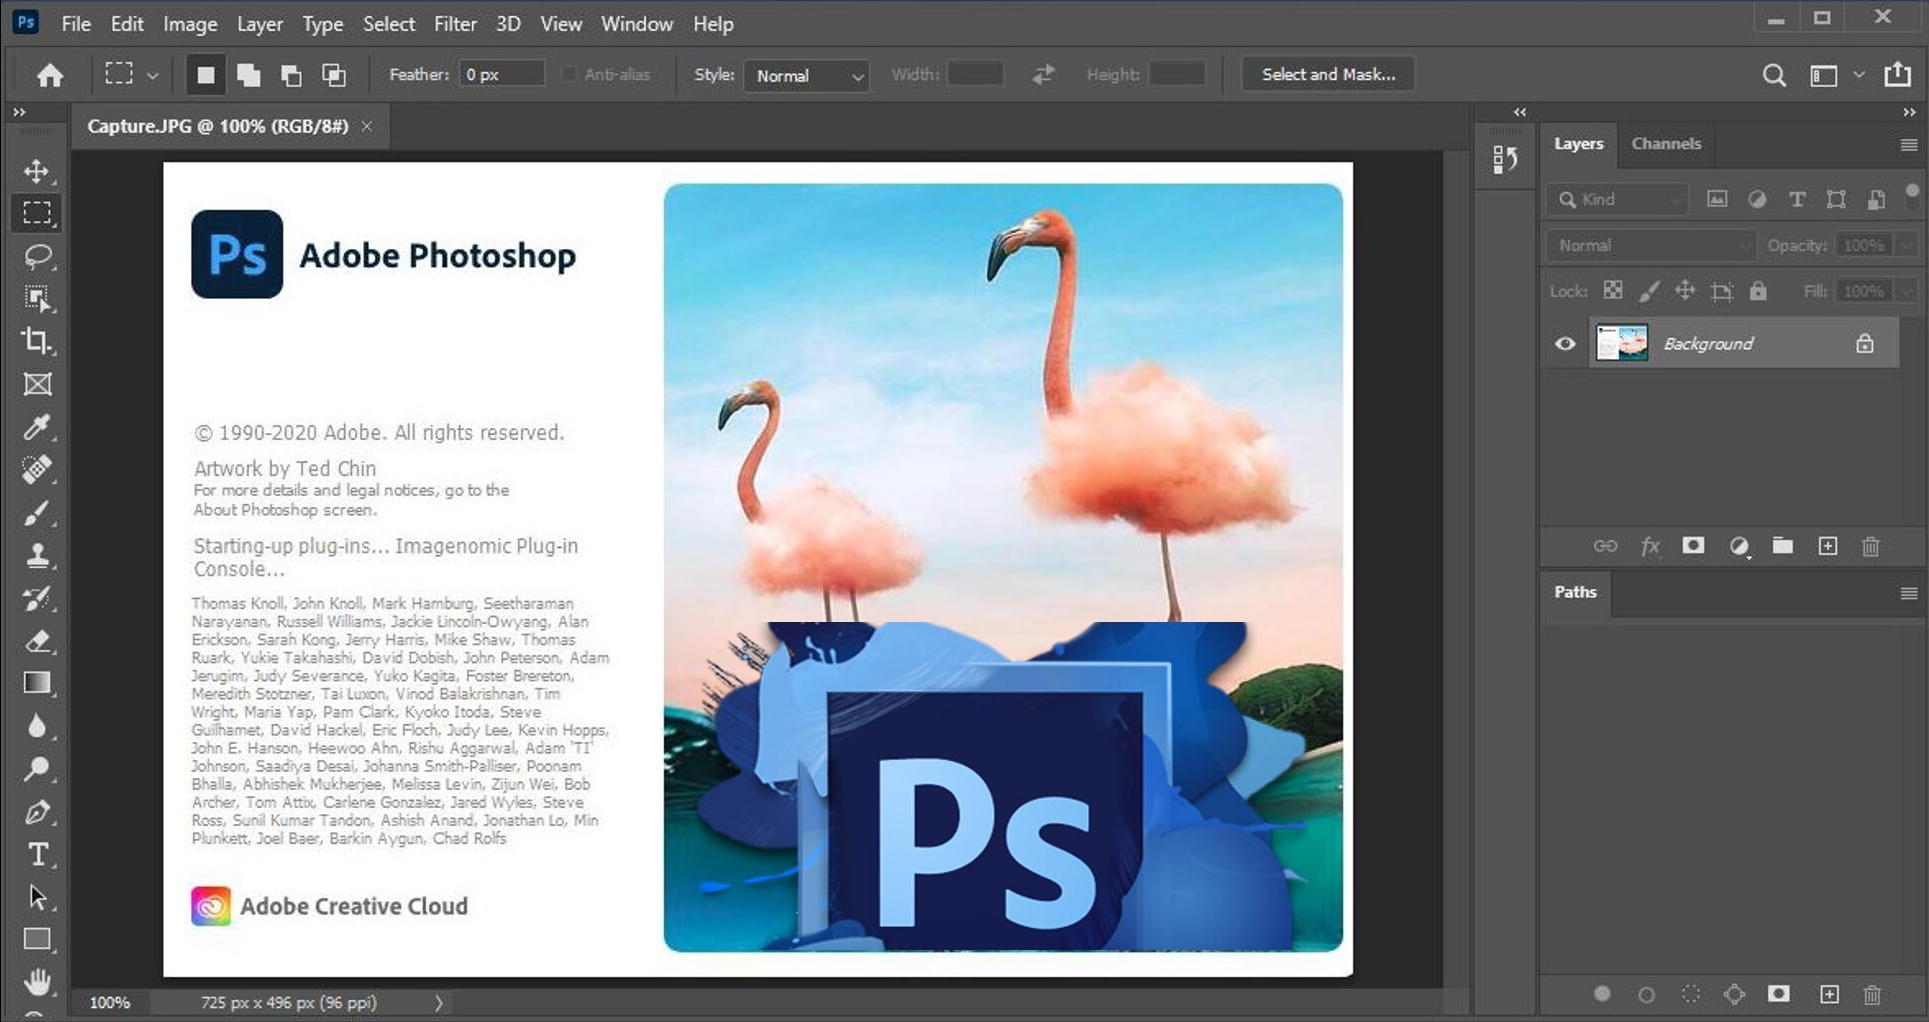The width and height of the screenshot is (1929, 1022).
Task: Select the Blur tool
Action: pos(37,726)
